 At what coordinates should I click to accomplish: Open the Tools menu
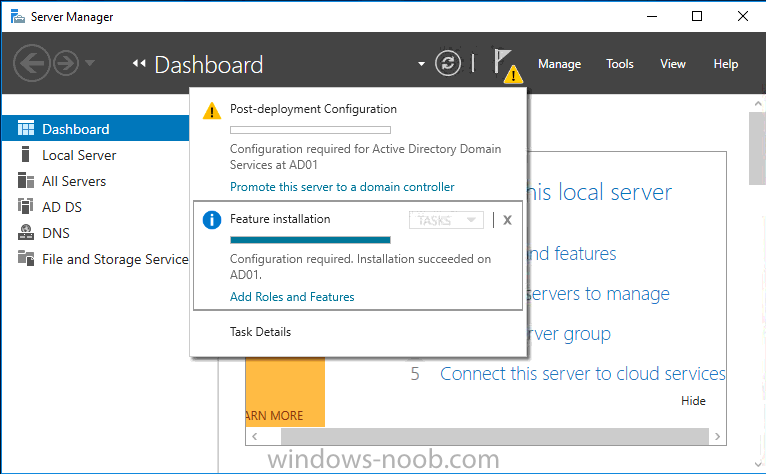pyautogui.click(x=619, y=64)
